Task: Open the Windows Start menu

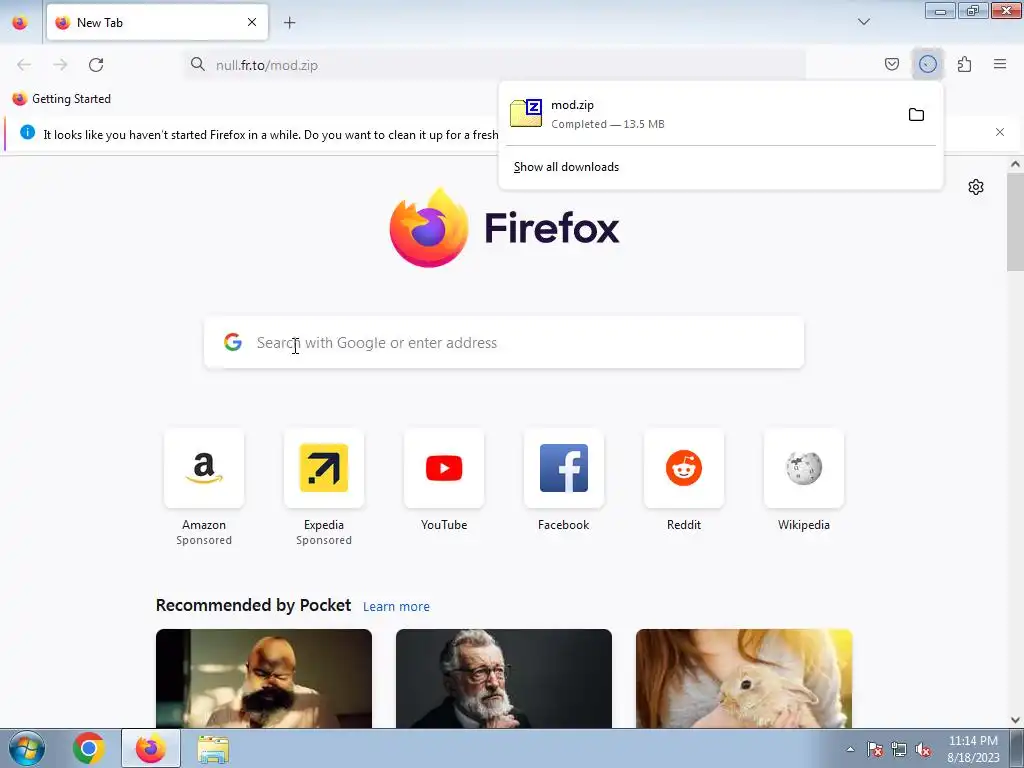Action: [26, 748]
